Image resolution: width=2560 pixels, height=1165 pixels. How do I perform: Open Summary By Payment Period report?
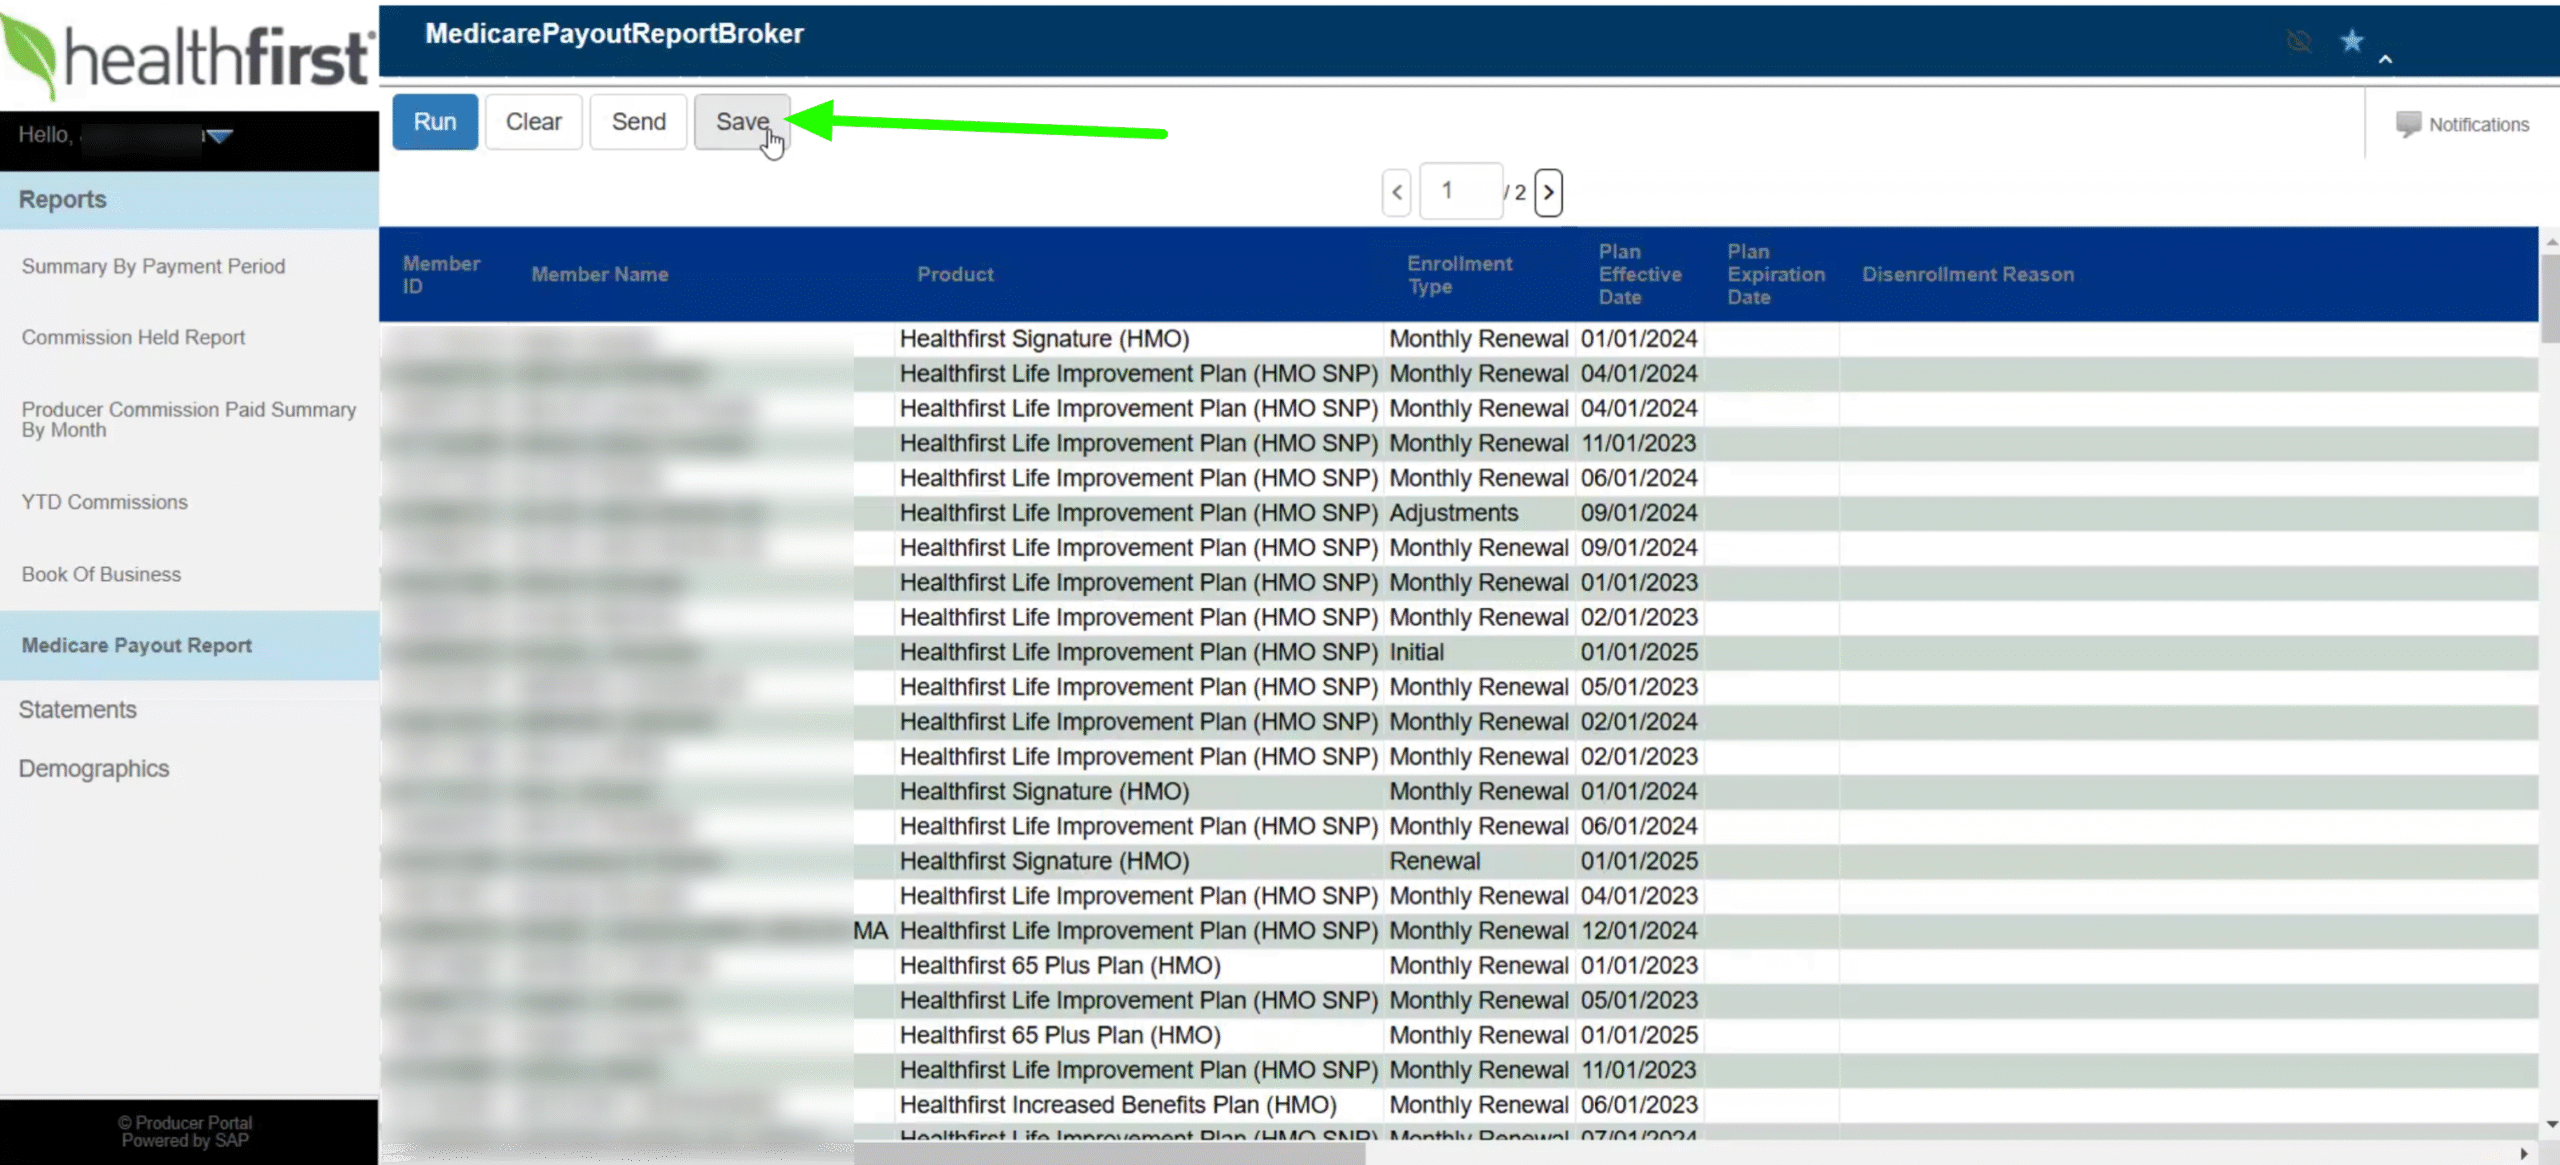[x=153, y=266]
